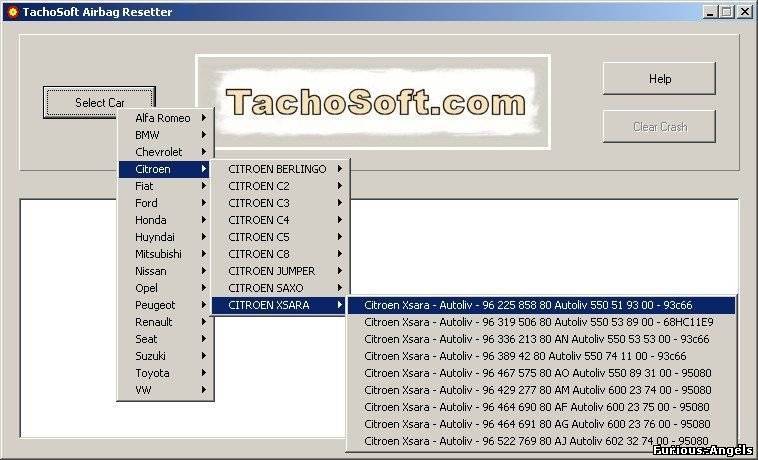Choose Toyota from the car menu
Screen dimensions: 758x460
point(164,373)
